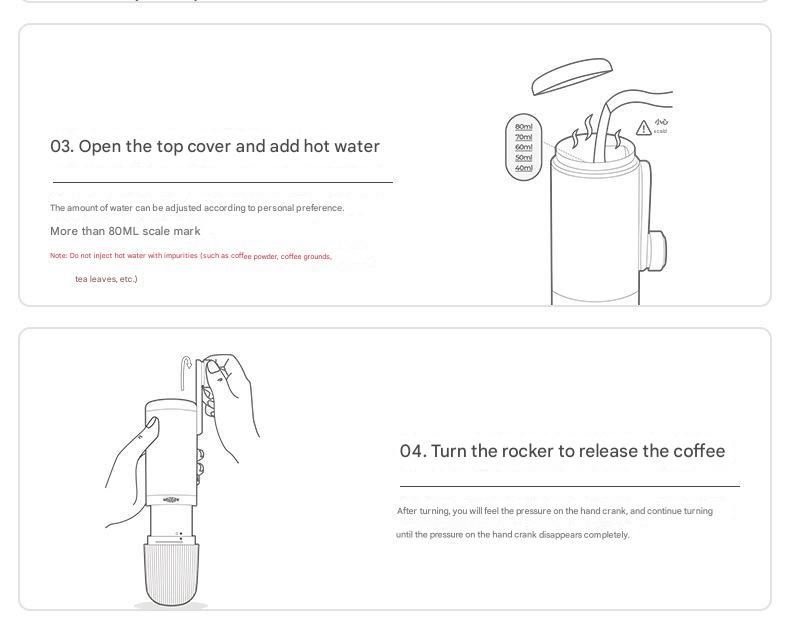Viewport: 790px width, 634px height.
Task: Click the logo on the coffee maker body
Action: pos(171,500)
